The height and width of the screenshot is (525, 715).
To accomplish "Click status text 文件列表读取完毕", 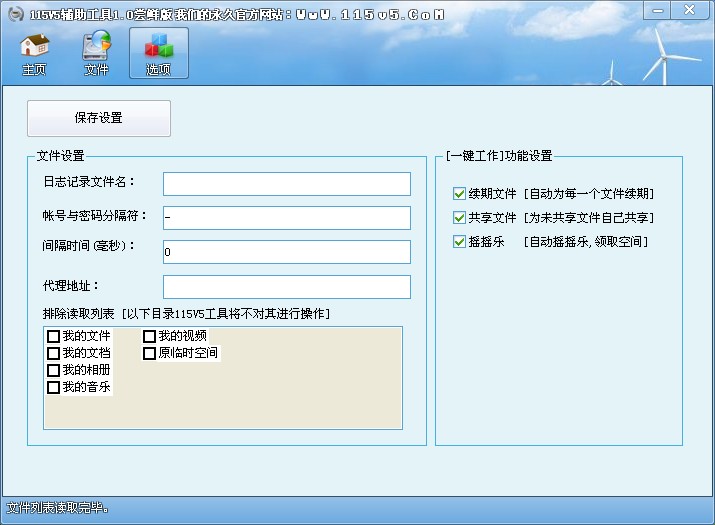I will click(x=57, y=508).
